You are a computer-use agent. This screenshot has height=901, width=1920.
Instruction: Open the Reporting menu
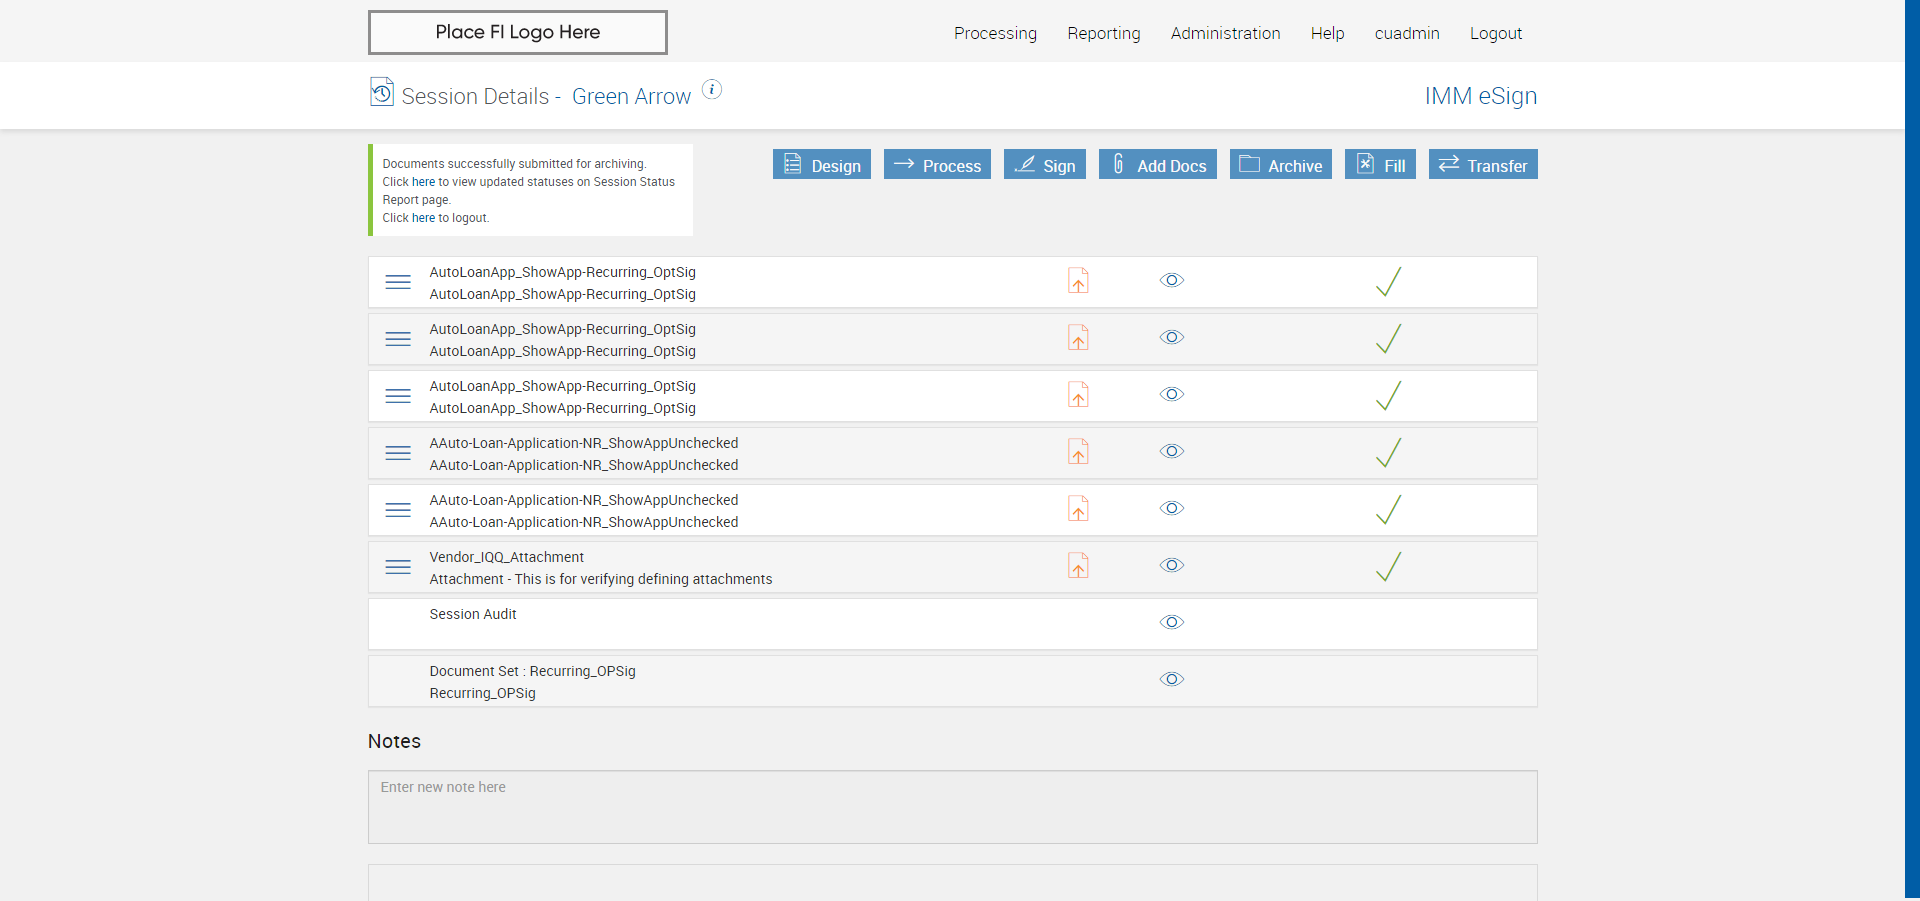pyautogui.click(x=1104, y=33)
